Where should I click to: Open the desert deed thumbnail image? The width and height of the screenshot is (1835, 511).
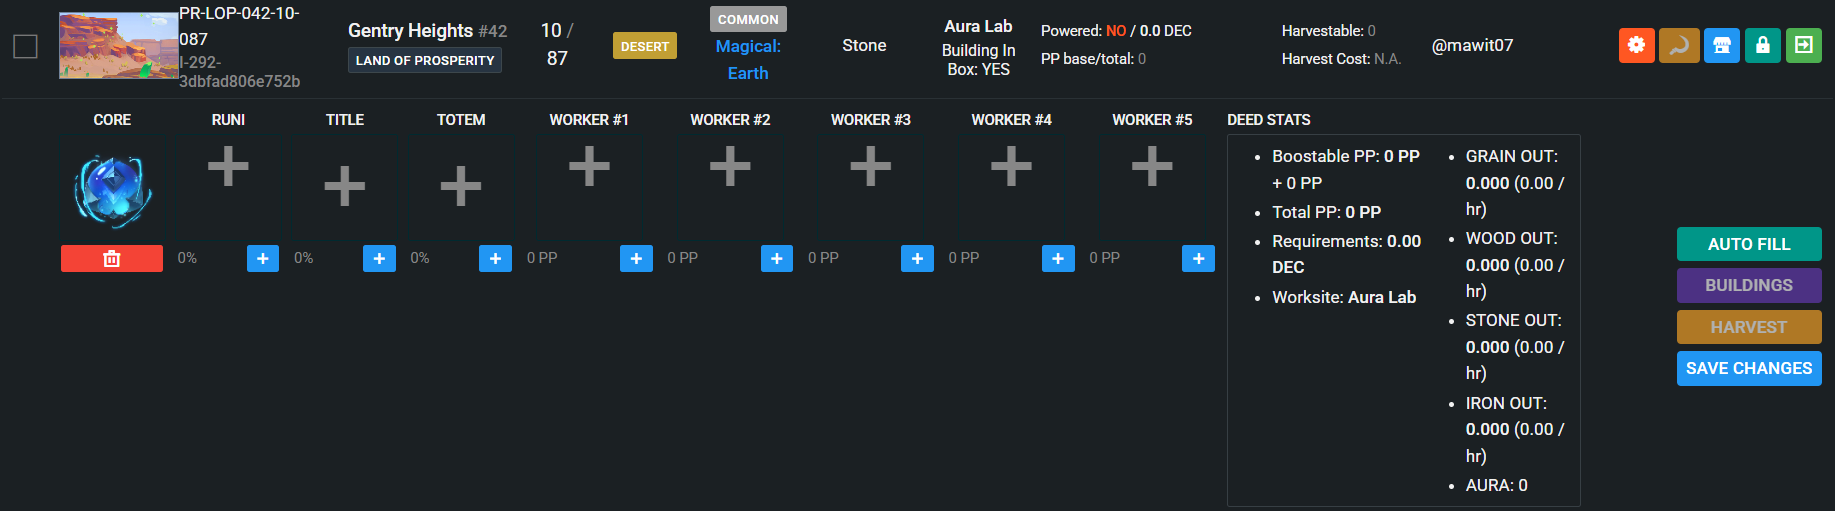click(118, 46)
